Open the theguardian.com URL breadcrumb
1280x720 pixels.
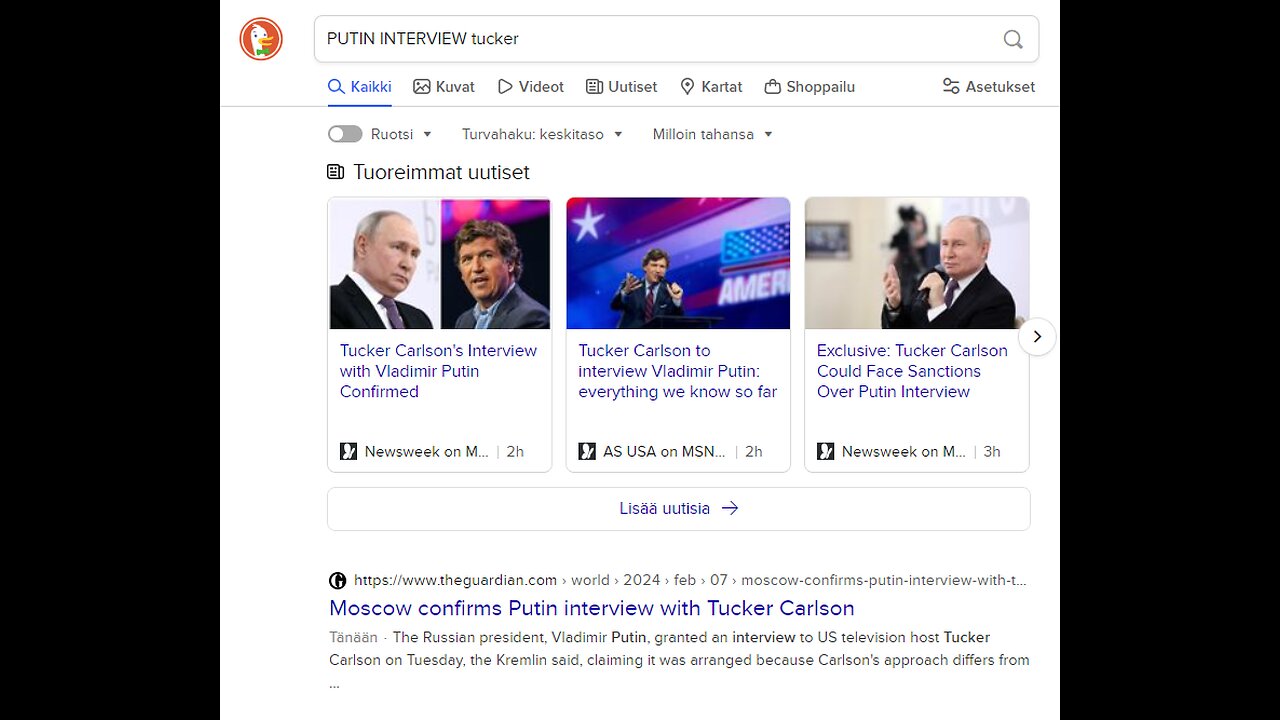(x=690, y=580)
